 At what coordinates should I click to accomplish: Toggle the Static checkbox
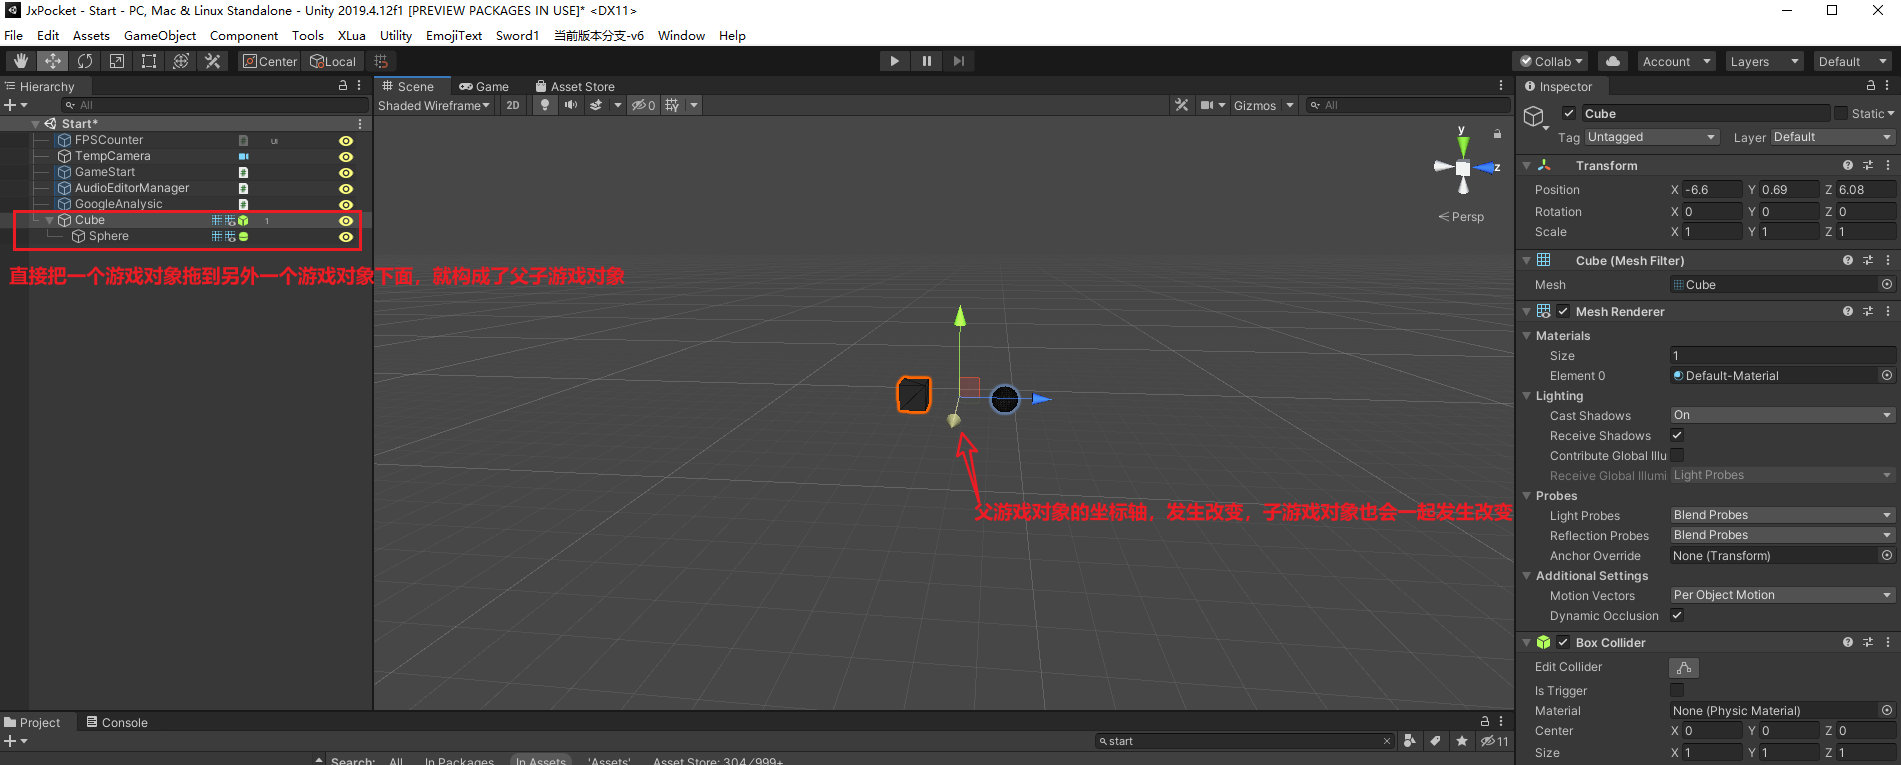1841,114
